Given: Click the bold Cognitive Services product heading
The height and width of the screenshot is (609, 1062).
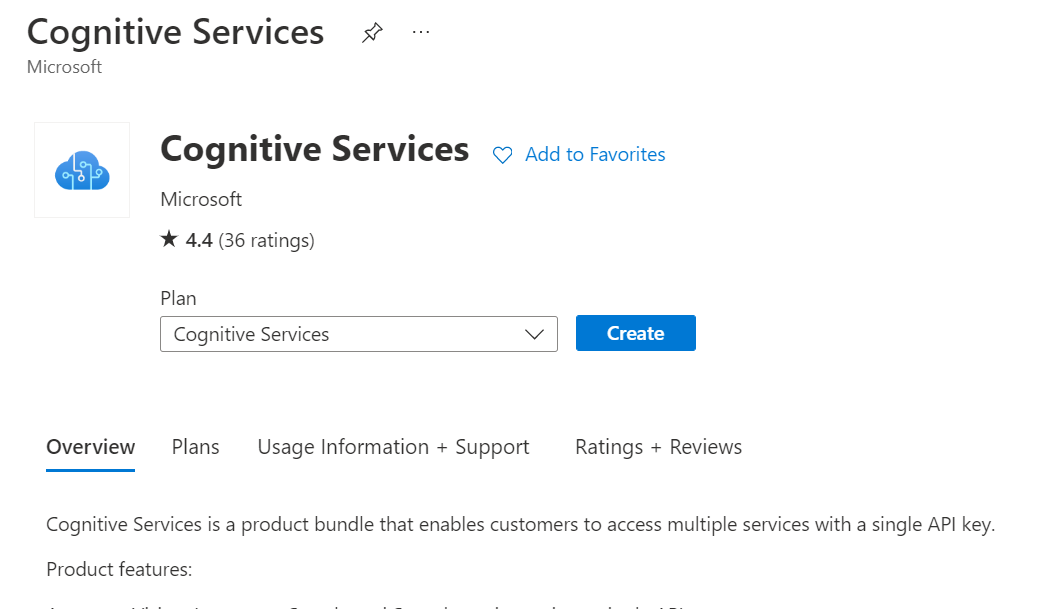Looking at the screenshot, I should pos(314,149).
